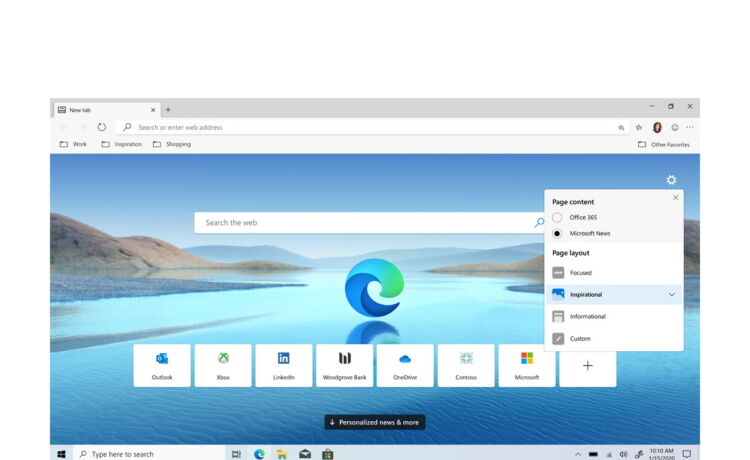Open Microsoft Store from the taskbar
Image resolution: width=750 pixels, height=460 pixels.
click(328, 454)
